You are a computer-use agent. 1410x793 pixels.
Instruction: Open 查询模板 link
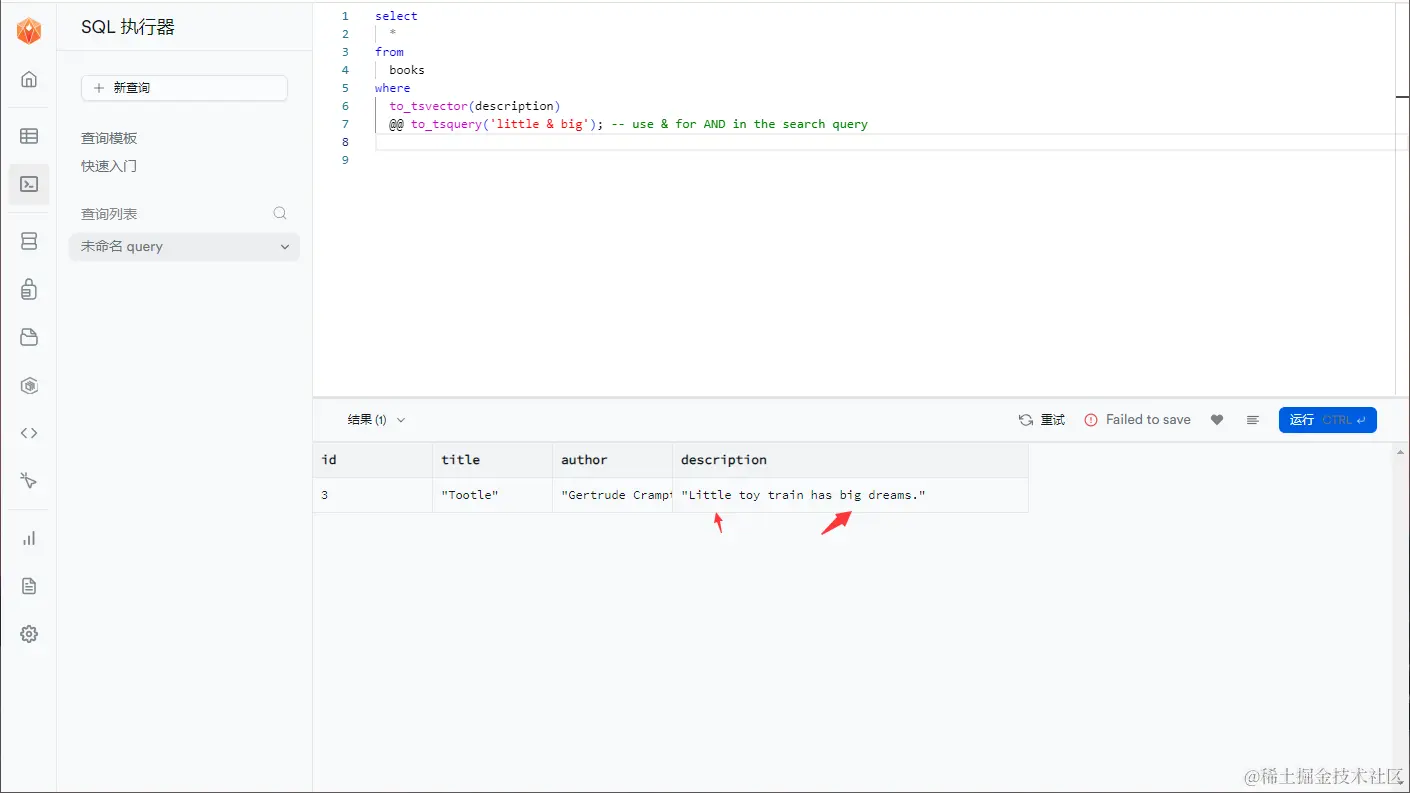[x=109, y=138]
